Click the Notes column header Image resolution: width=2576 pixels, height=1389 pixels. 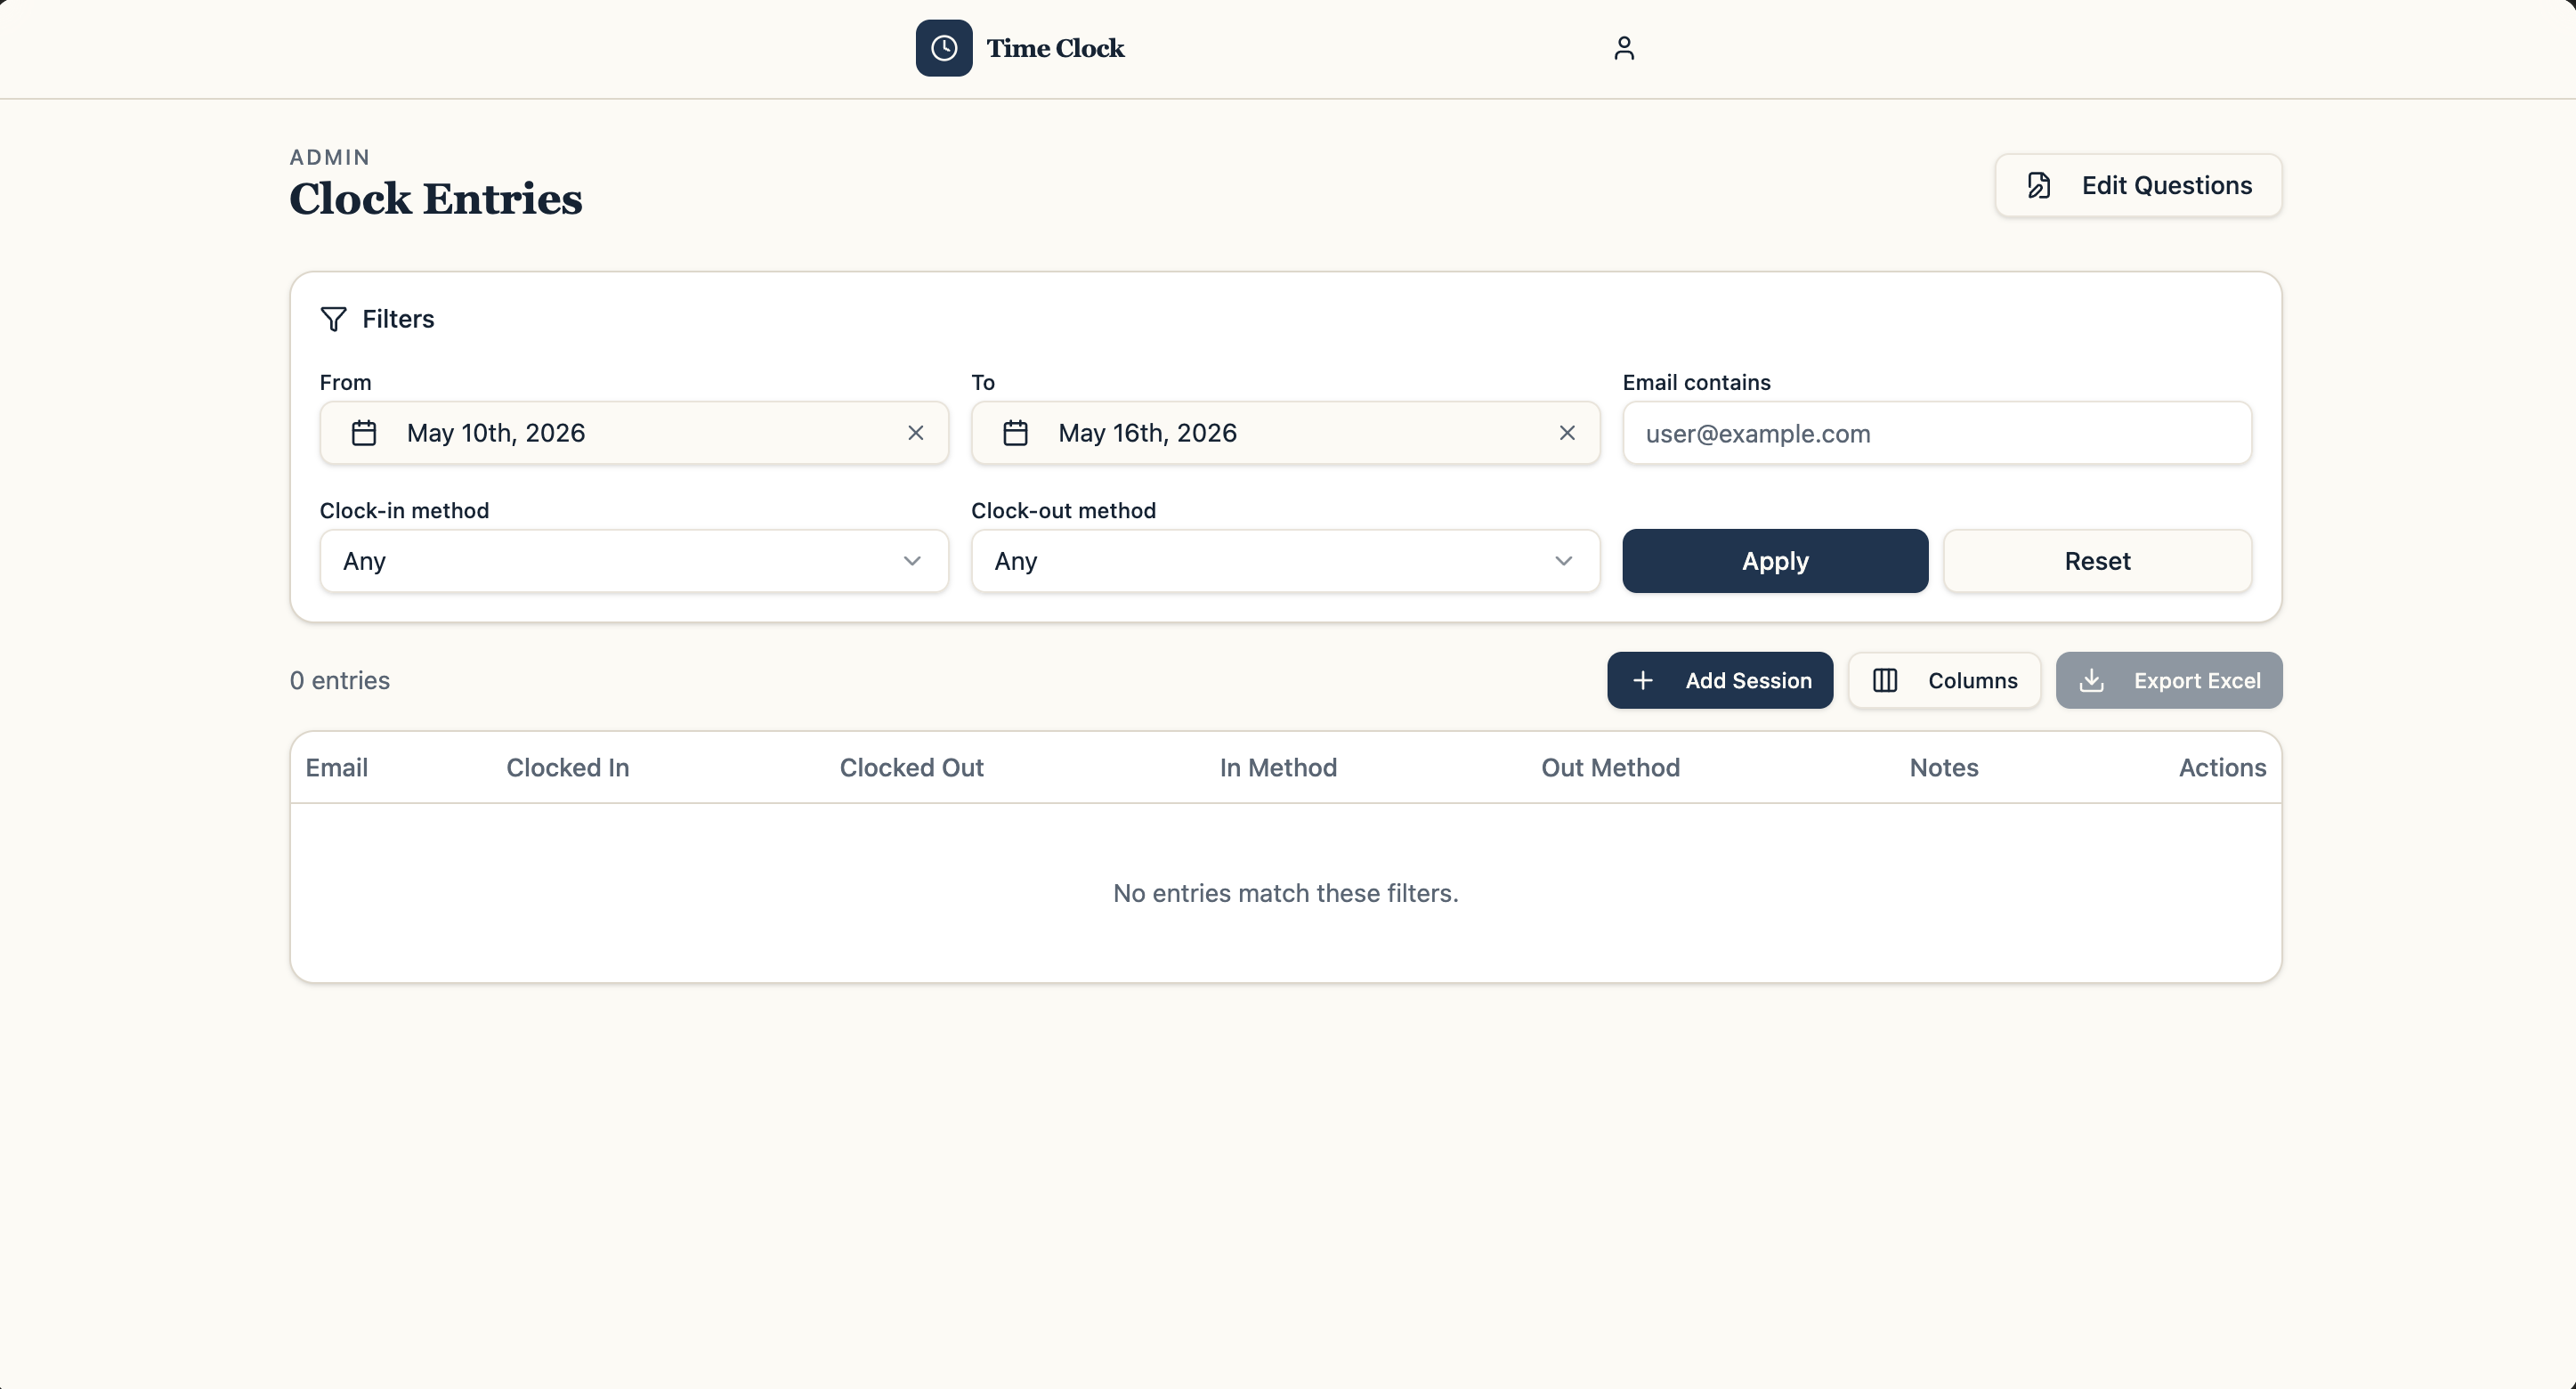1944,767
